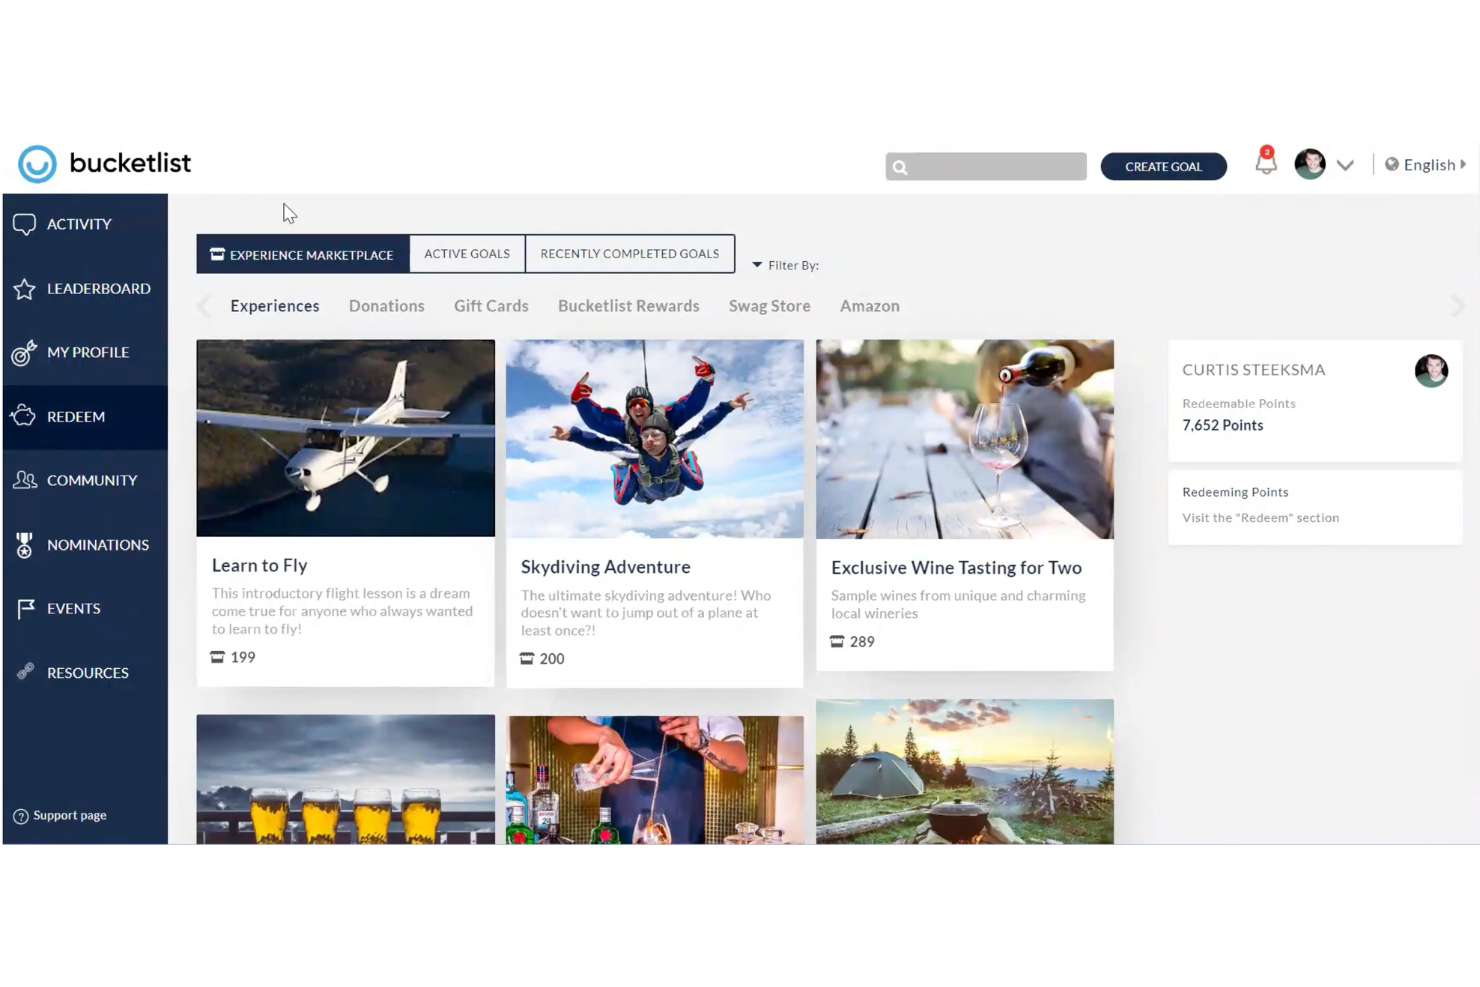Open the English language selector

coord(1427,164)
